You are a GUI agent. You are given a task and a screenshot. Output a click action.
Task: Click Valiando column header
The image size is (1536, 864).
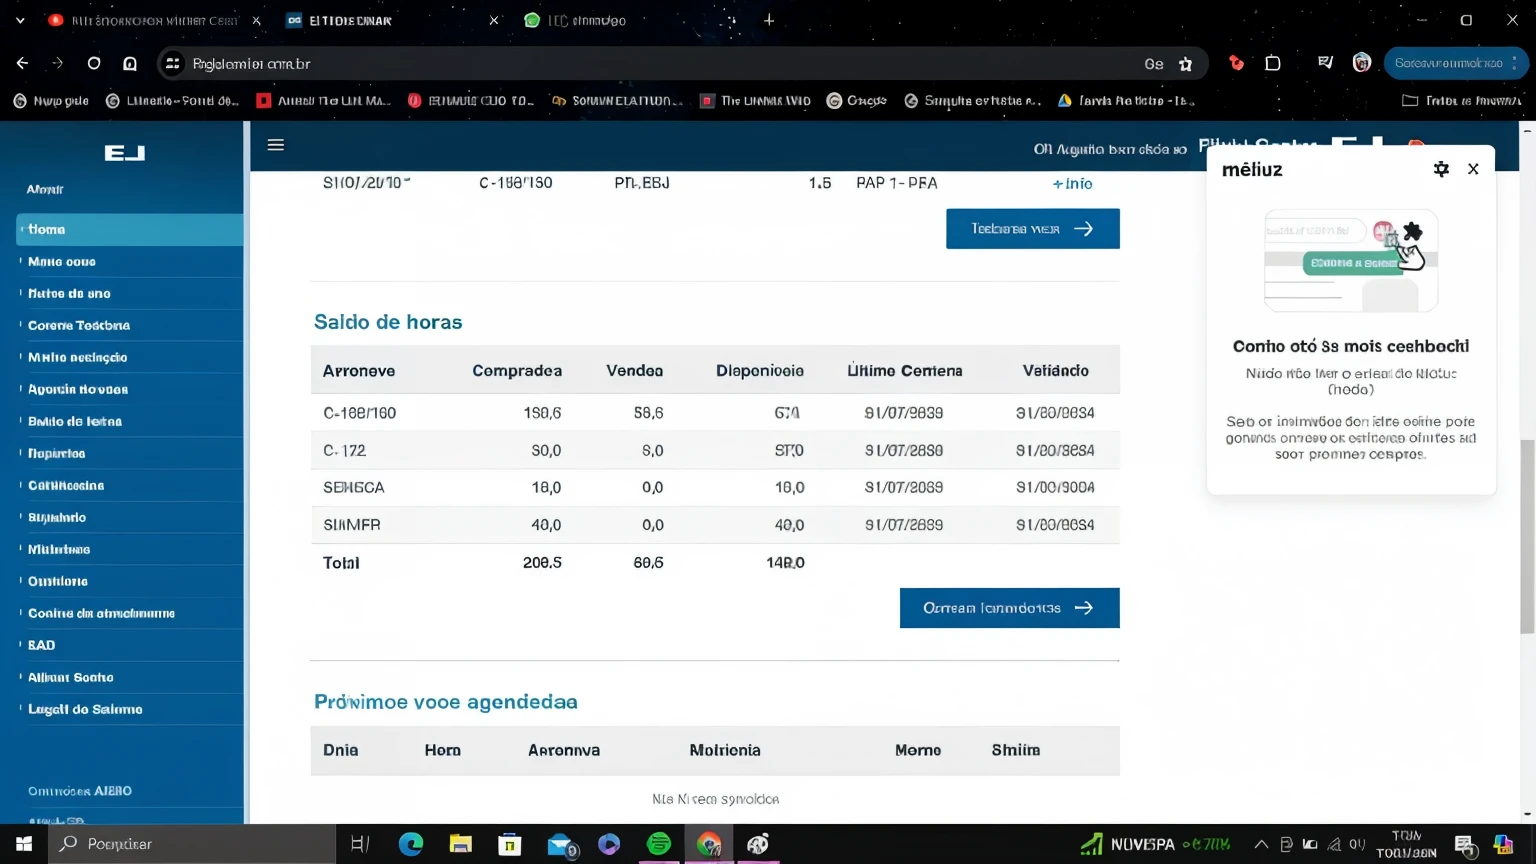tap(1056, 371)
